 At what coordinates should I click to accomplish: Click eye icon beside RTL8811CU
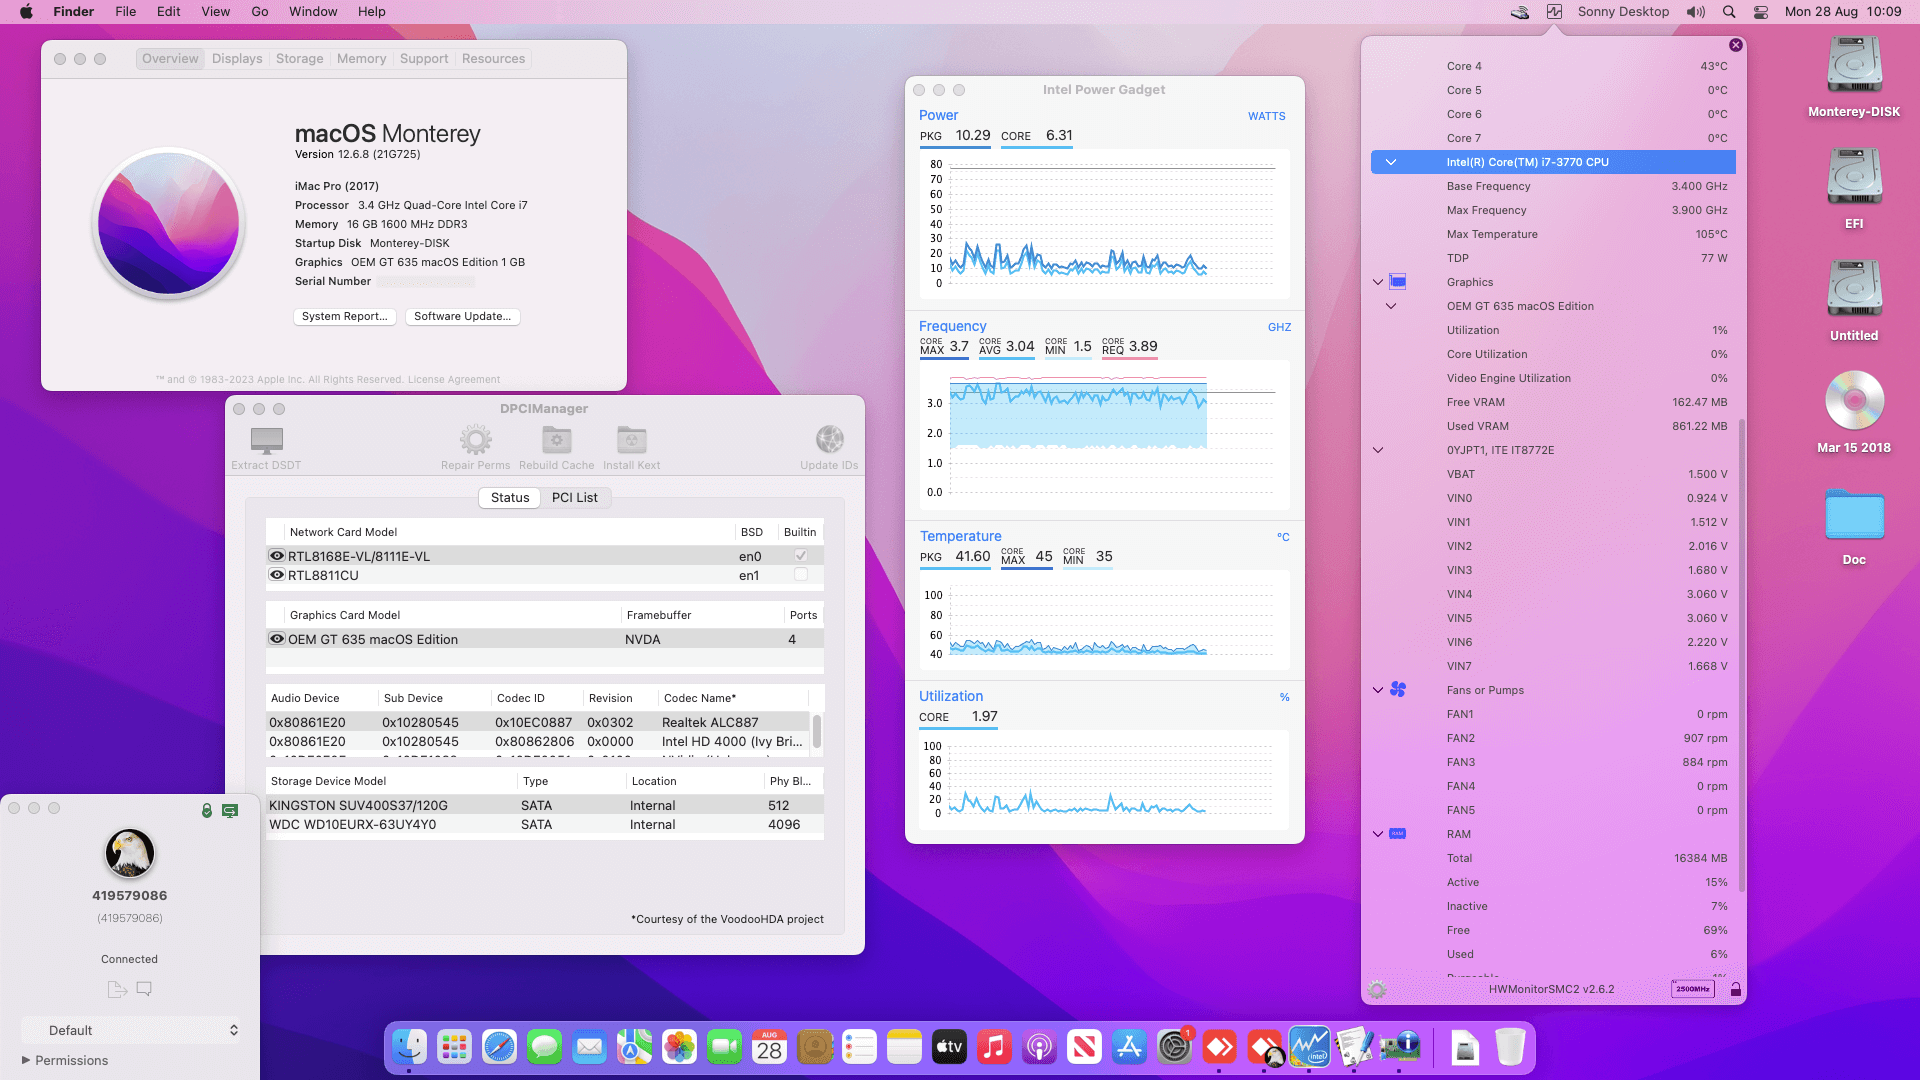click(277, 575)
